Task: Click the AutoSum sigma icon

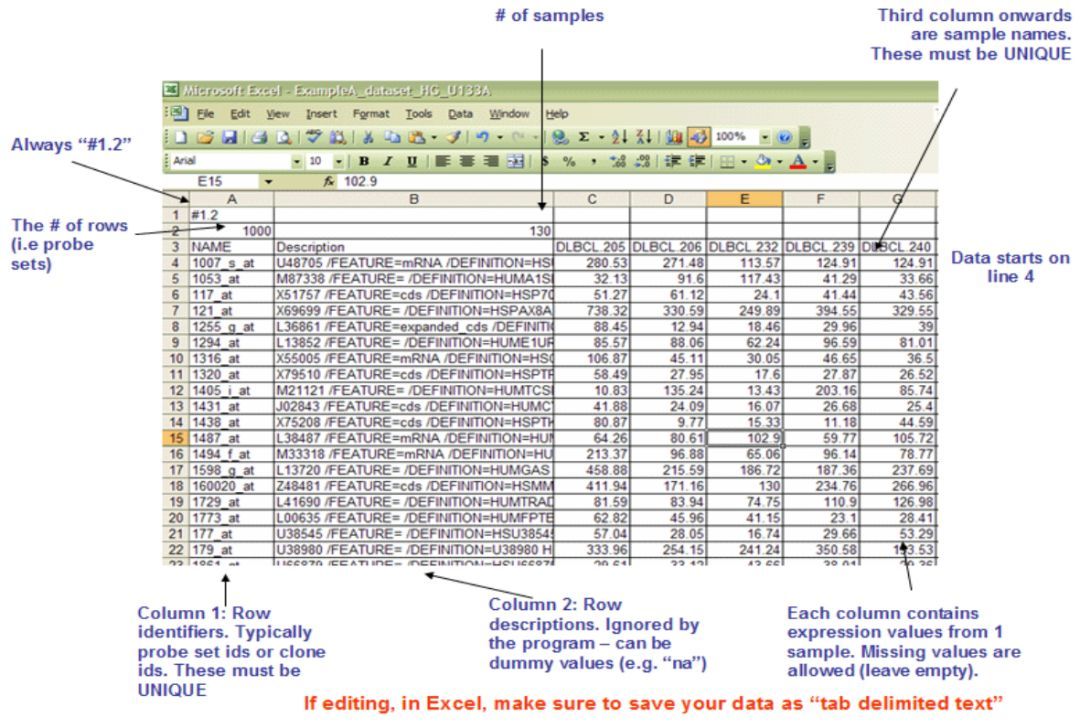Action: [x=583, y=137]
